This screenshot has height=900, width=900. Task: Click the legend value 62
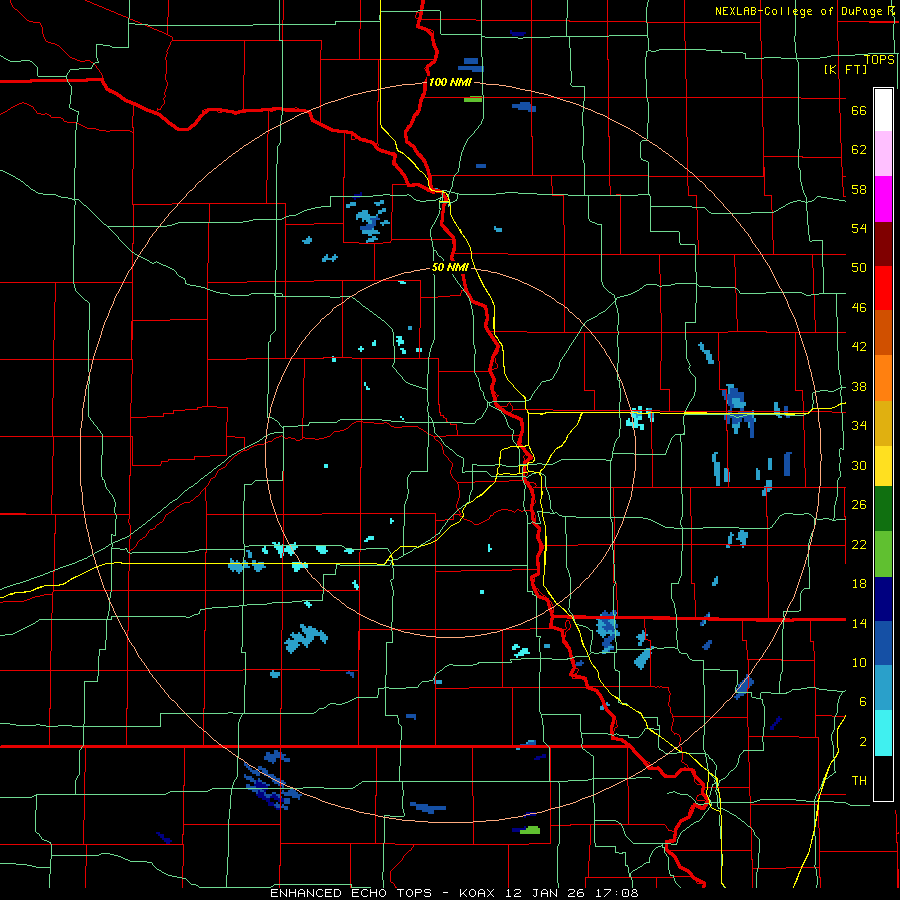(859, 150)
